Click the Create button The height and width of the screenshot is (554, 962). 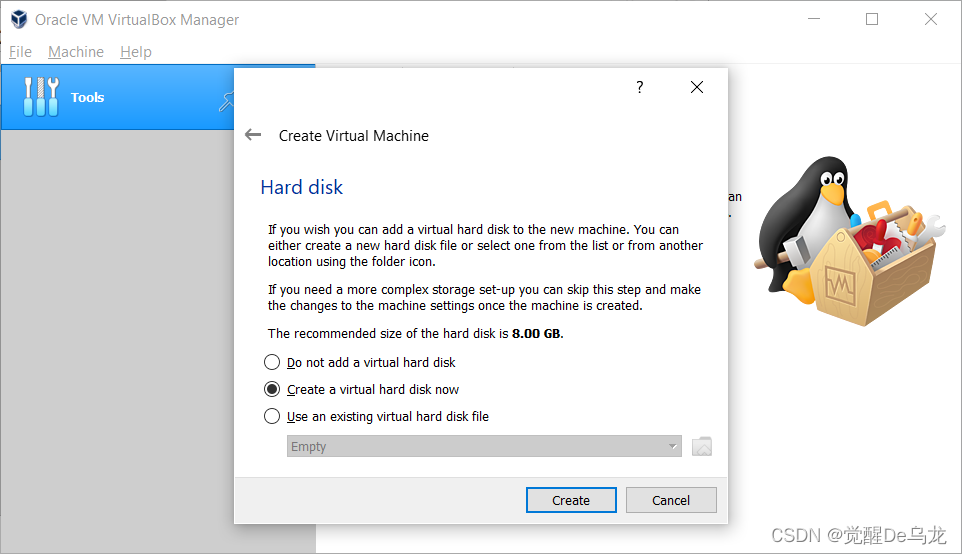click(571, 500)
